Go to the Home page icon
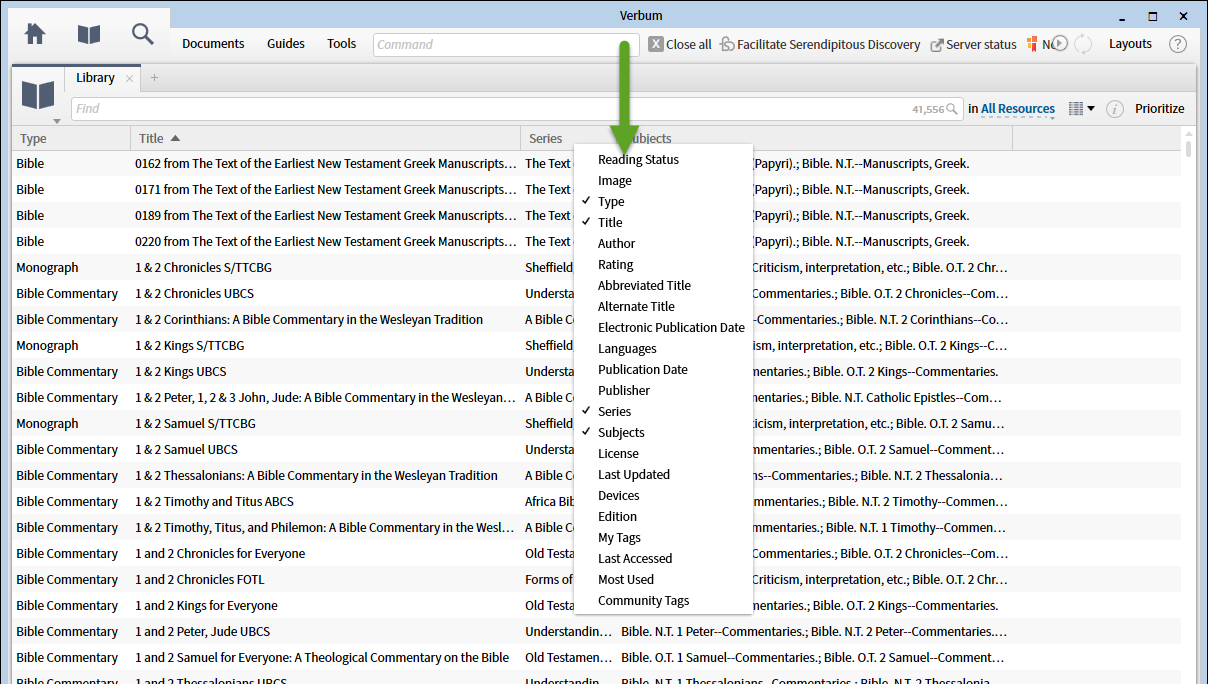Screen dimensions: 1208x684 (x=35, y=34)
